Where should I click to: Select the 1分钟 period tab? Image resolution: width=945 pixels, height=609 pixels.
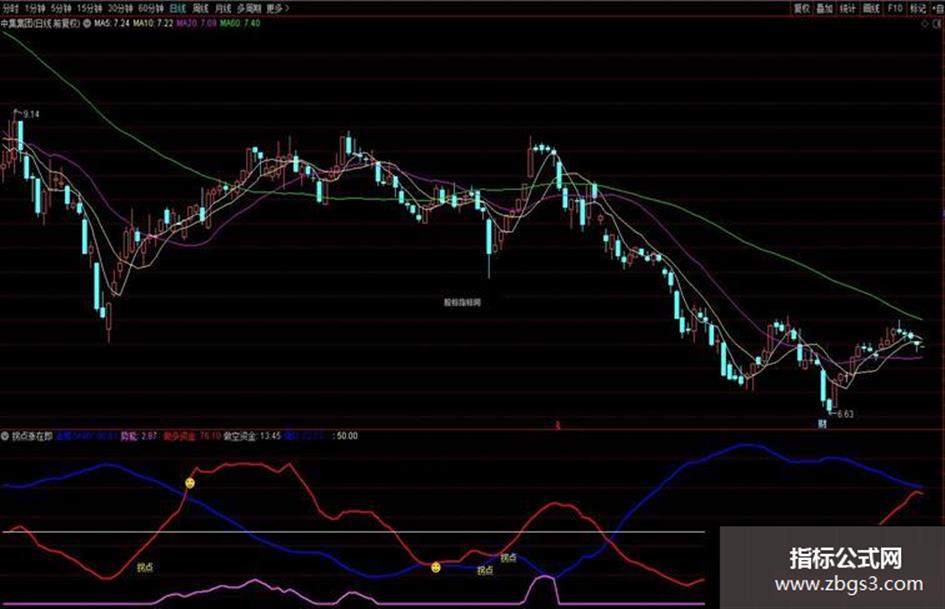coord(35,8)
